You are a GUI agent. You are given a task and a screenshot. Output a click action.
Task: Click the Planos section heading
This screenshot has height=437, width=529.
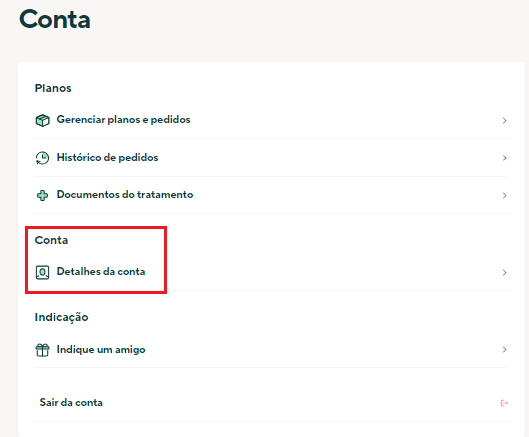53,88
